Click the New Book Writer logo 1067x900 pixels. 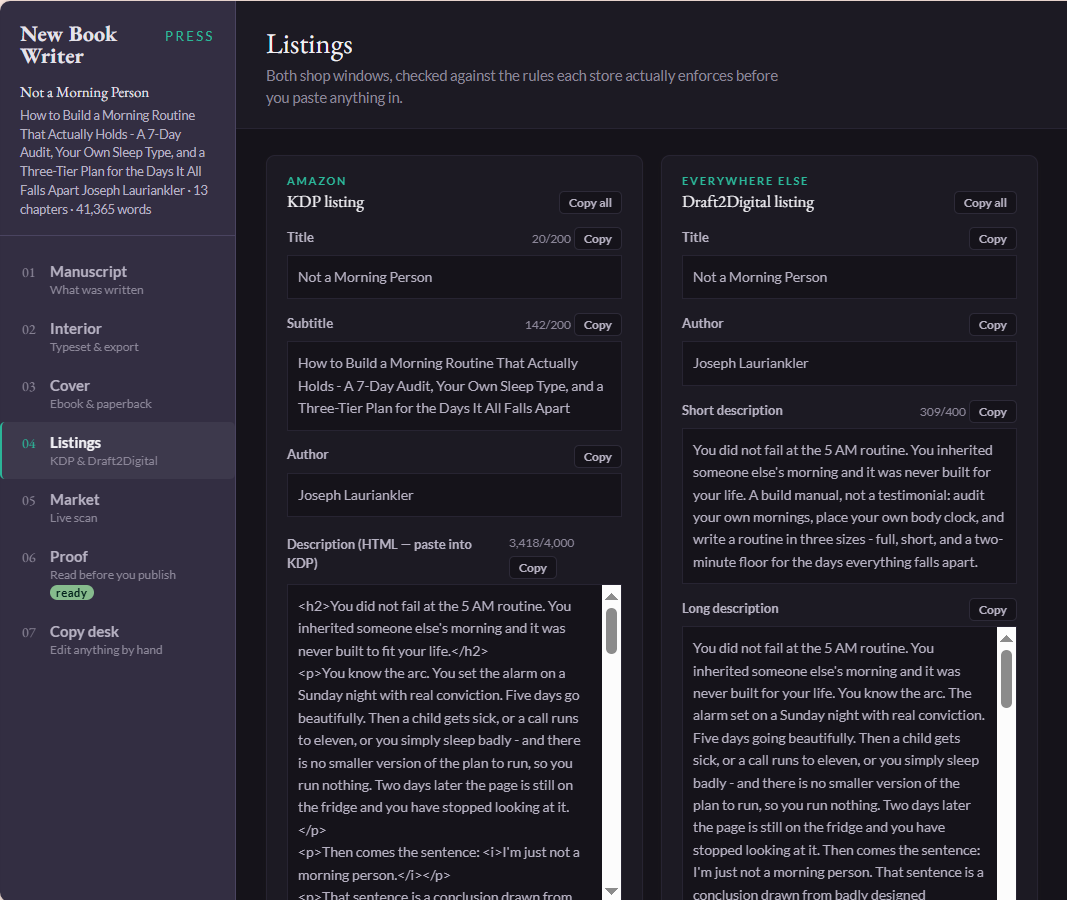[x=69, y=45]
